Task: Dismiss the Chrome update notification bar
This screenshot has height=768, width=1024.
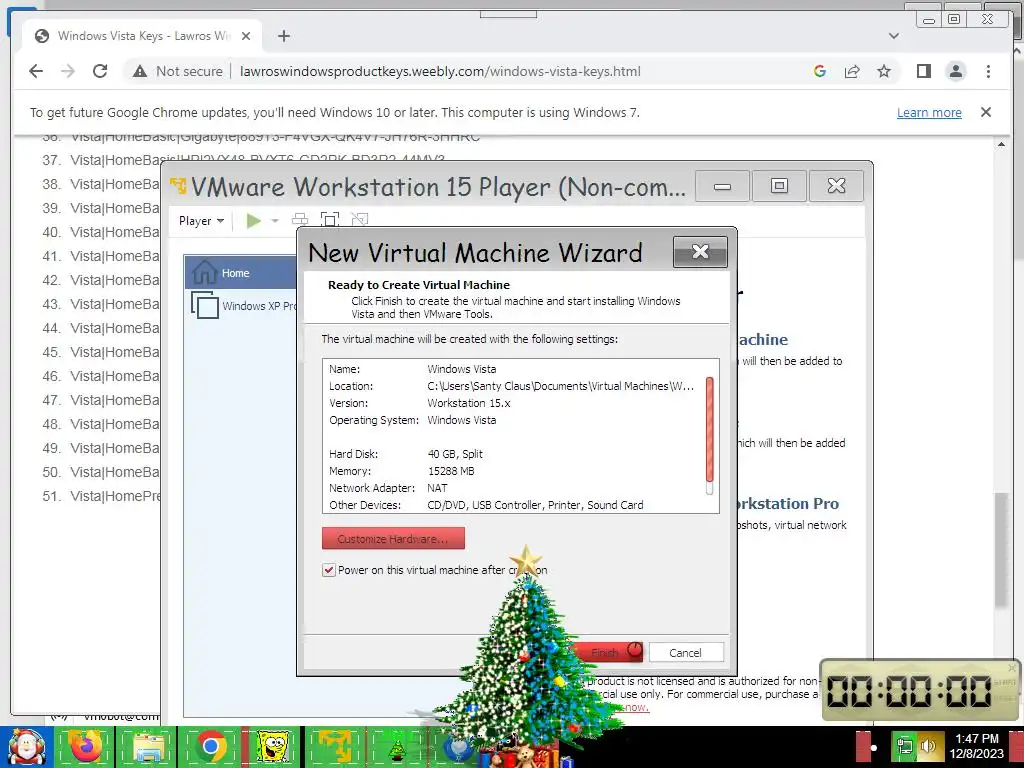Action: click(x=986, y=112)
